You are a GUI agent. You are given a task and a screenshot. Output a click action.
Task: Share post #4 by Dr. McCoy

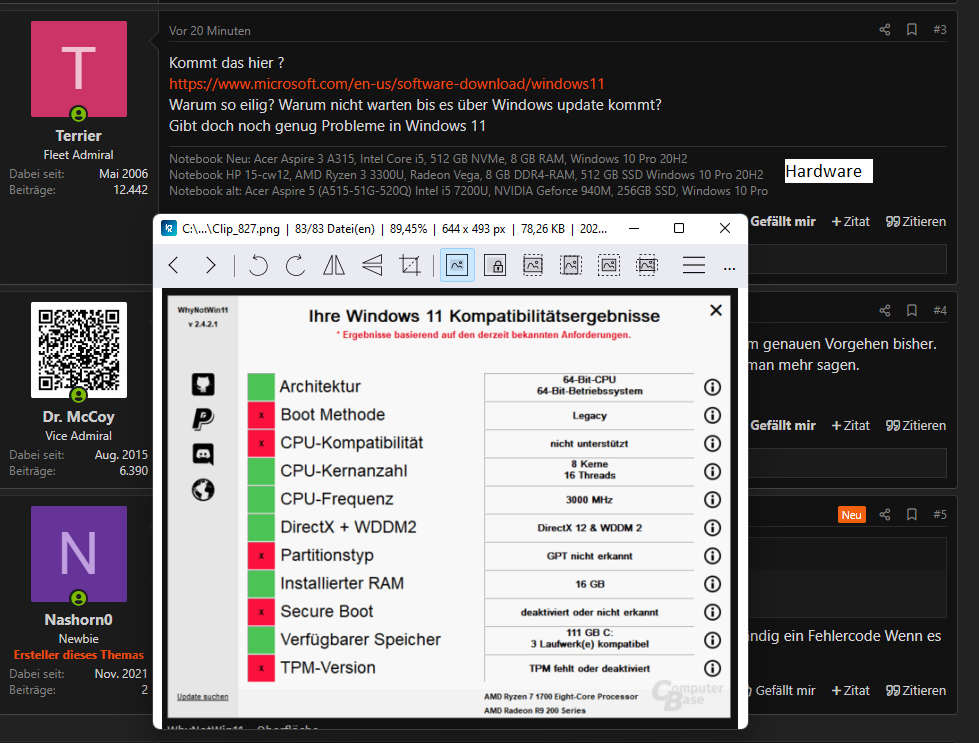885,310
